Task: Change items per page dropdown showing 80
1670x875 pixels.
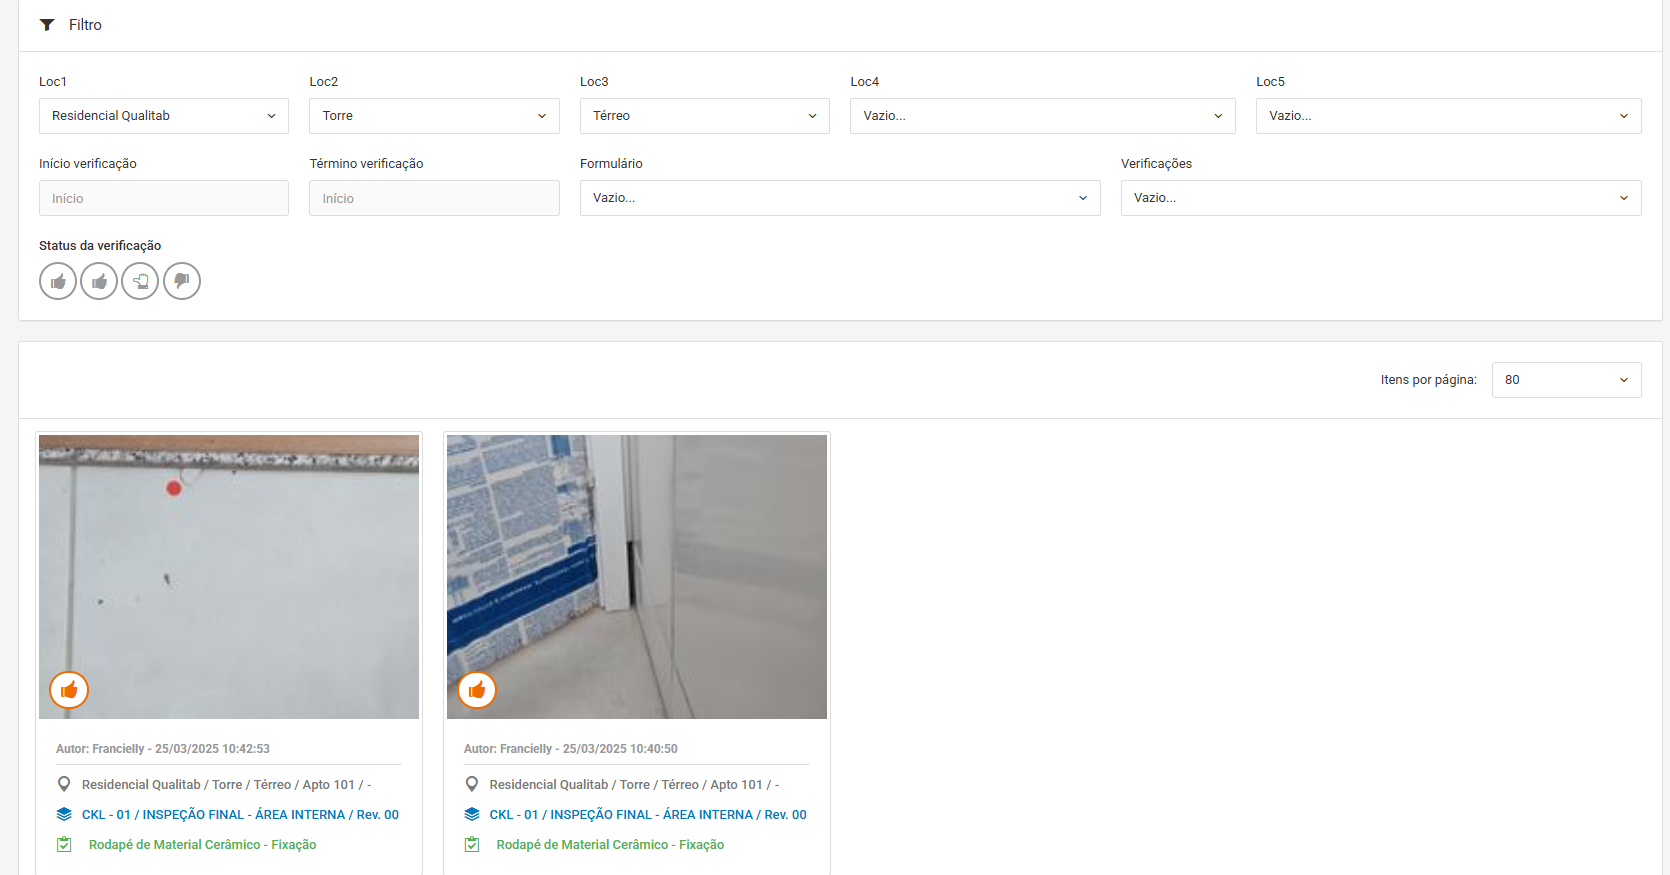Action: pos(1567,380)
